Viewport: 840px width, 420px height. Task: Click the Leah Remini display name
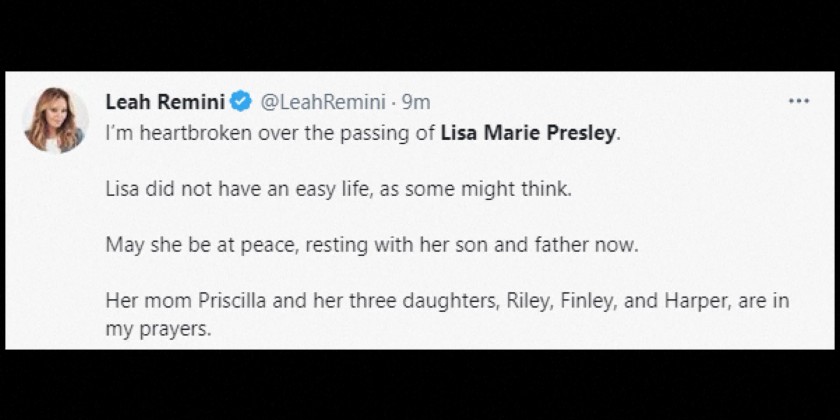click(165, 102)
